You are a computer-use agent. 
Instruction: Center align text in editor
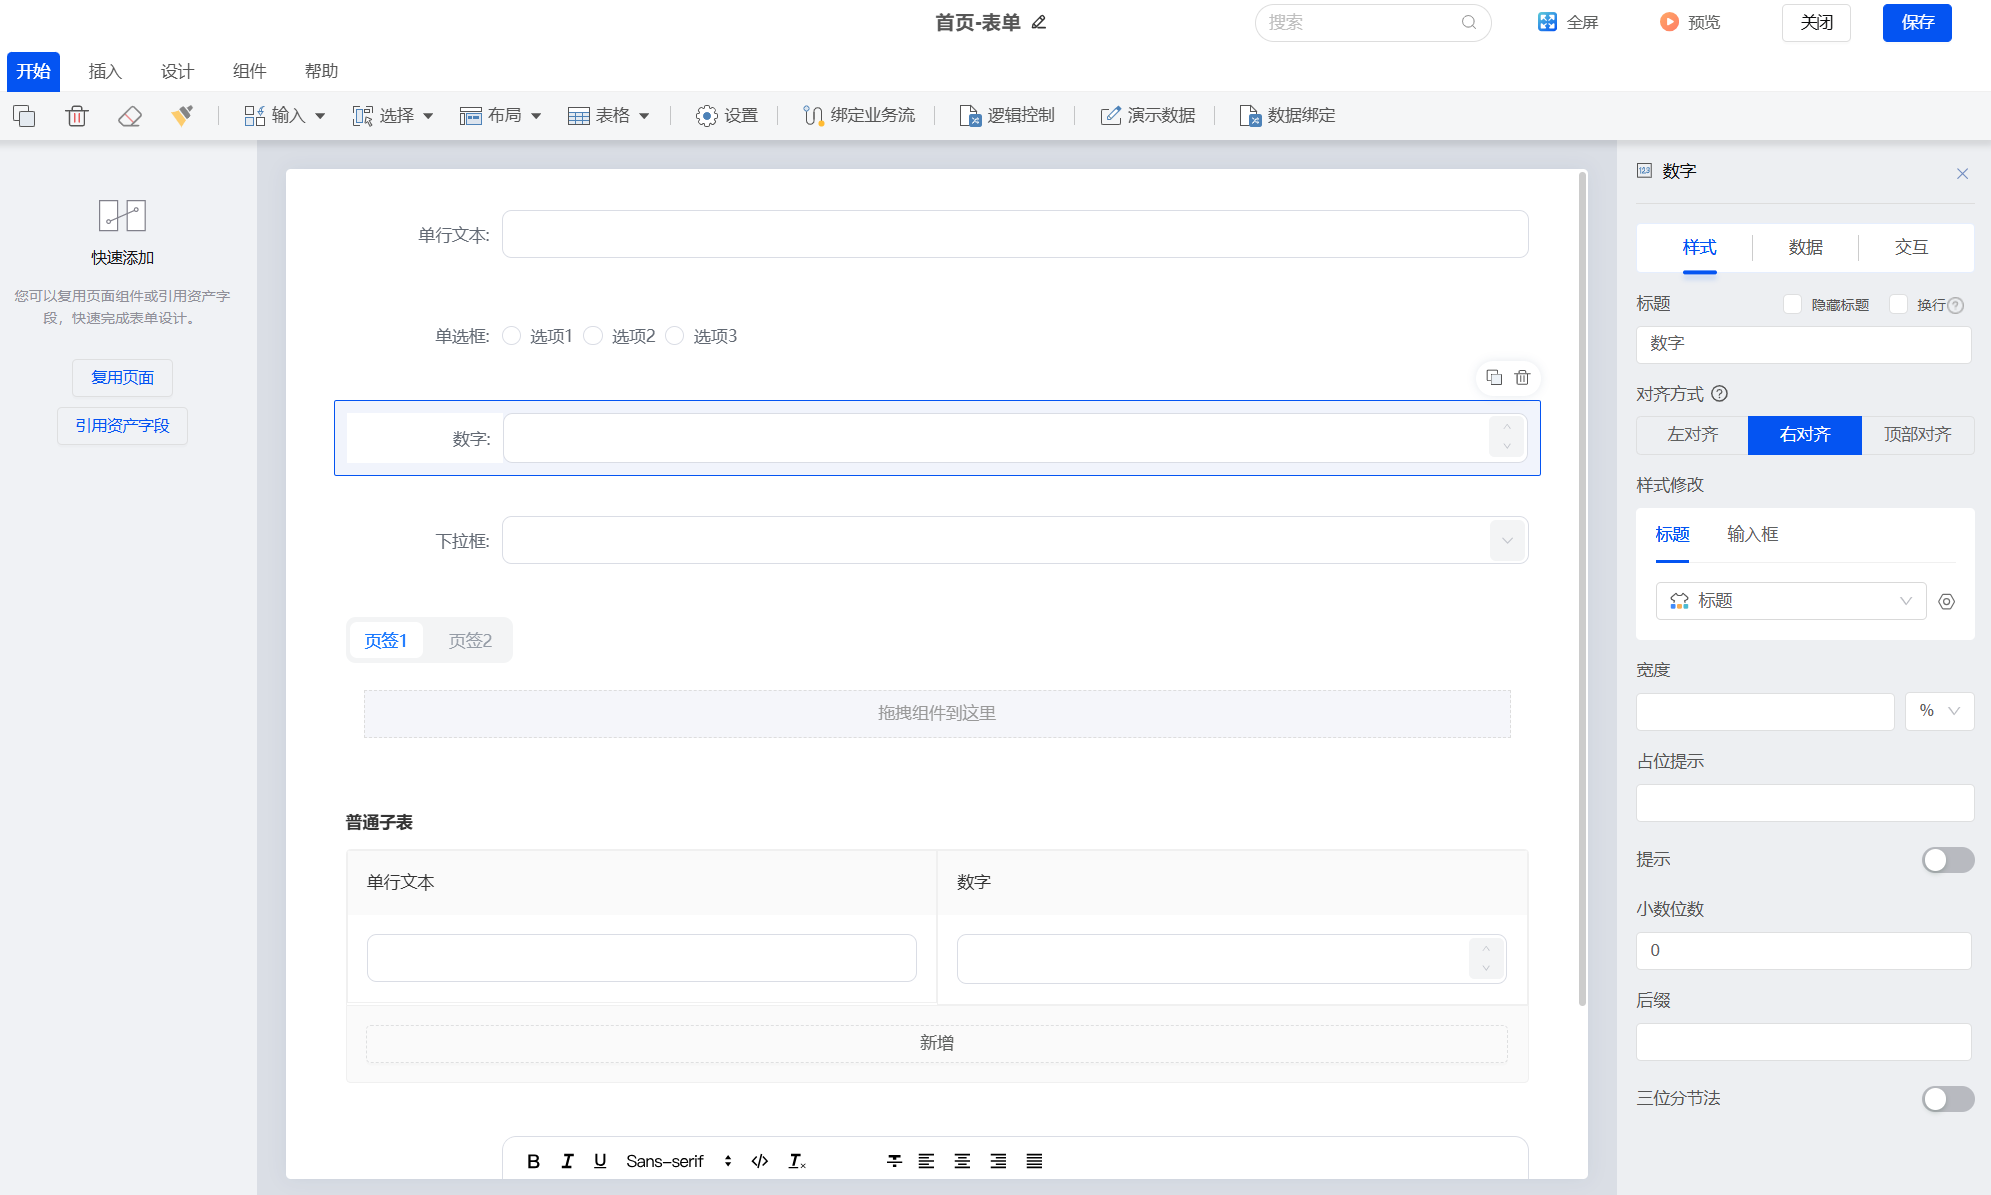pos(962,1161)
